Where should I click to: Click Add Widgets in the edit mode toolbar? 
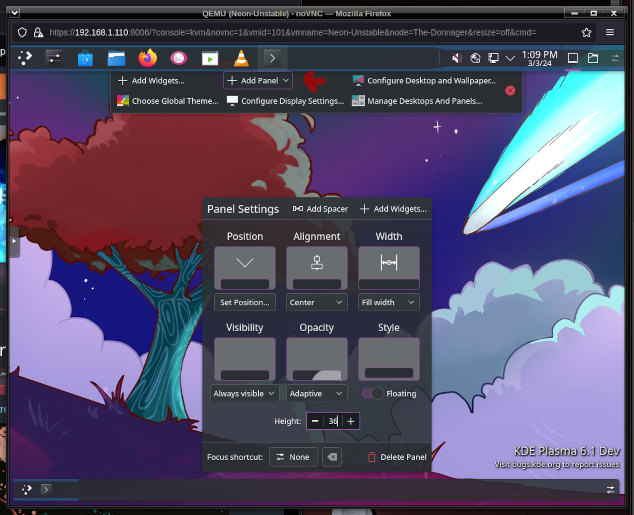tap(151, 80)
